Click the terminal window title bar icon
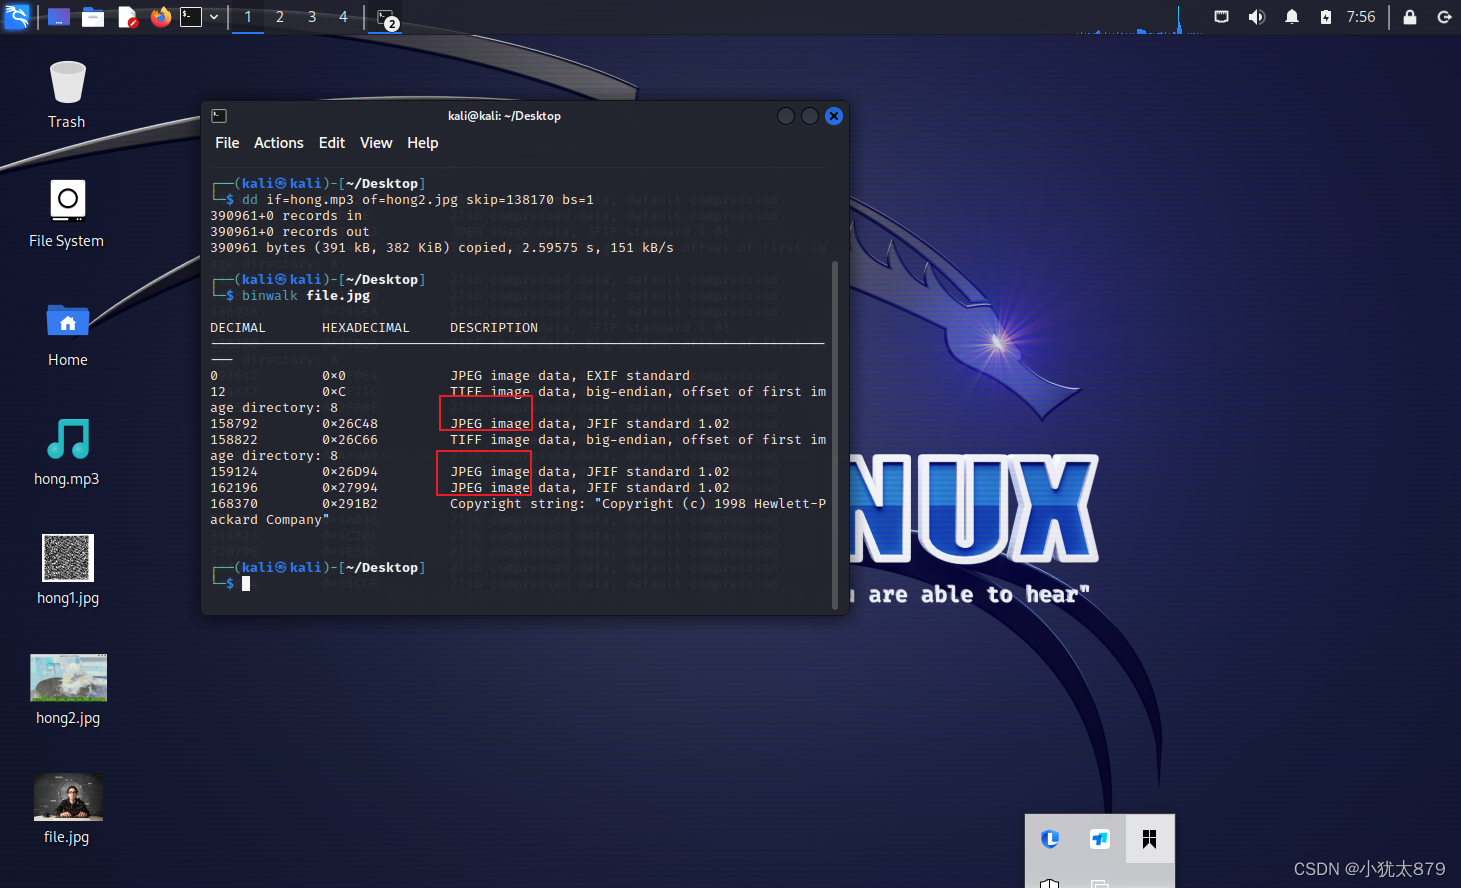 (x=219, y=116)
